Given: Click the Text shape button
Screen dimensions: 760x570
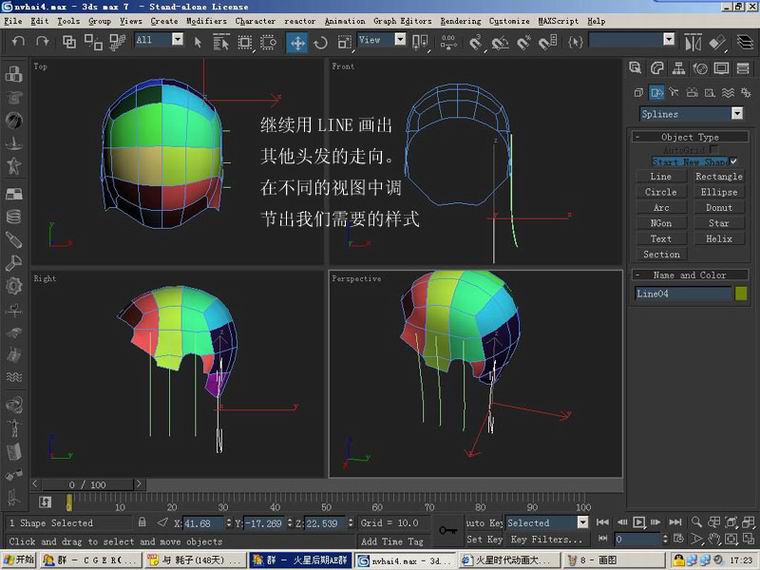Looking at the screenshot, I should click(x=661, y=238).
